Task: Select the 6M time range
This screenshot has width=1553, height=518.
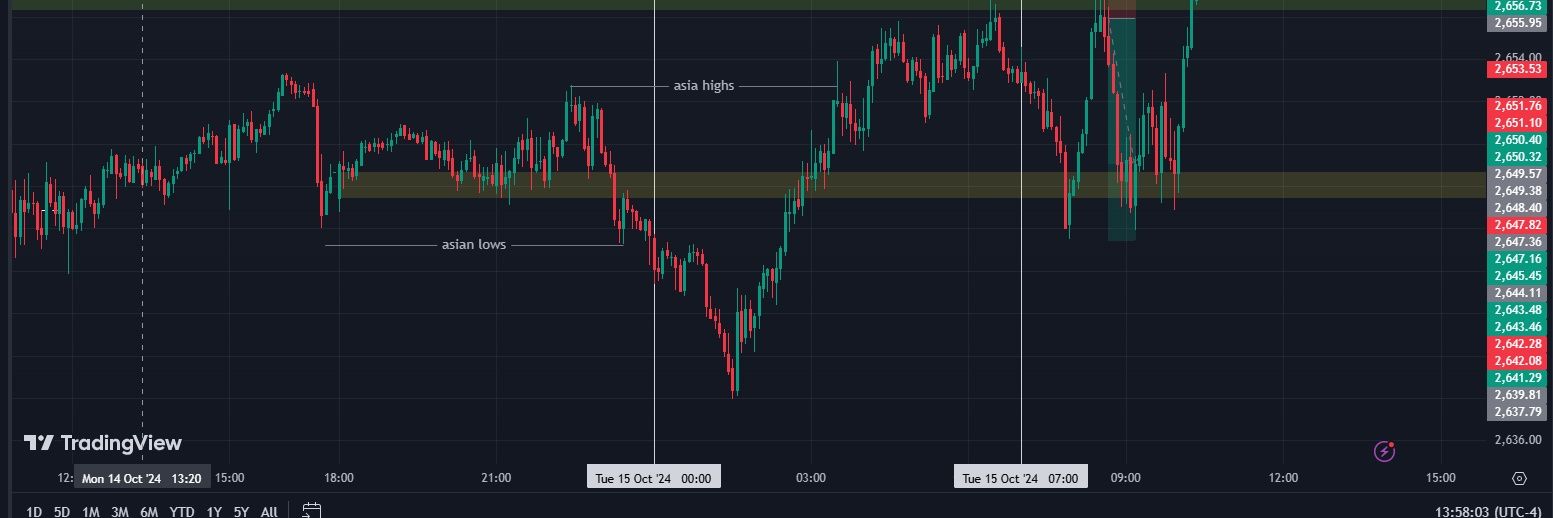Action: point(149,512)
